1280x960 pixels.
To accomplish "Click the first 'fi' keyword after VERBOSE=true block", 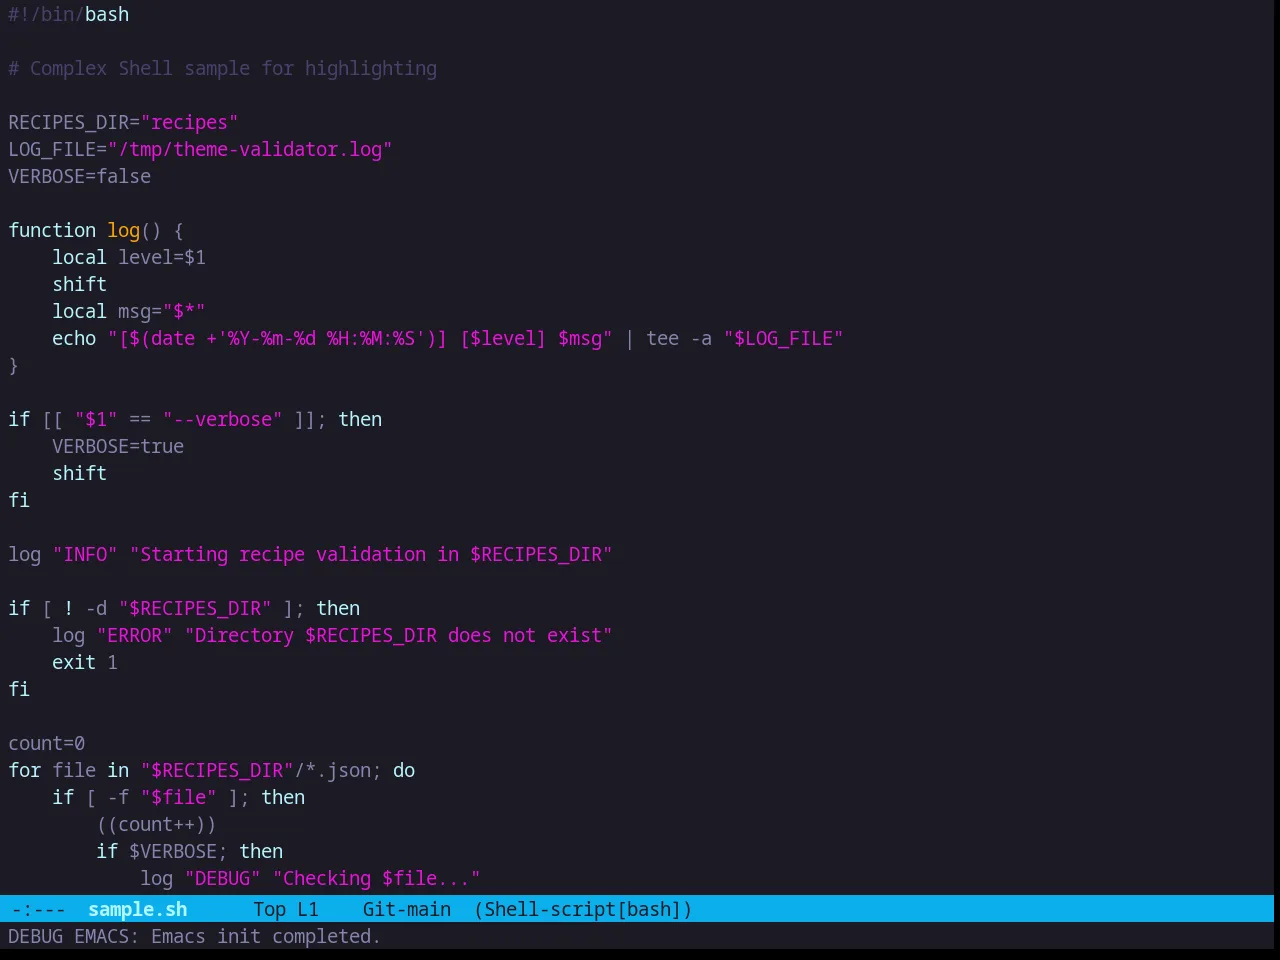I will [19, 500].
